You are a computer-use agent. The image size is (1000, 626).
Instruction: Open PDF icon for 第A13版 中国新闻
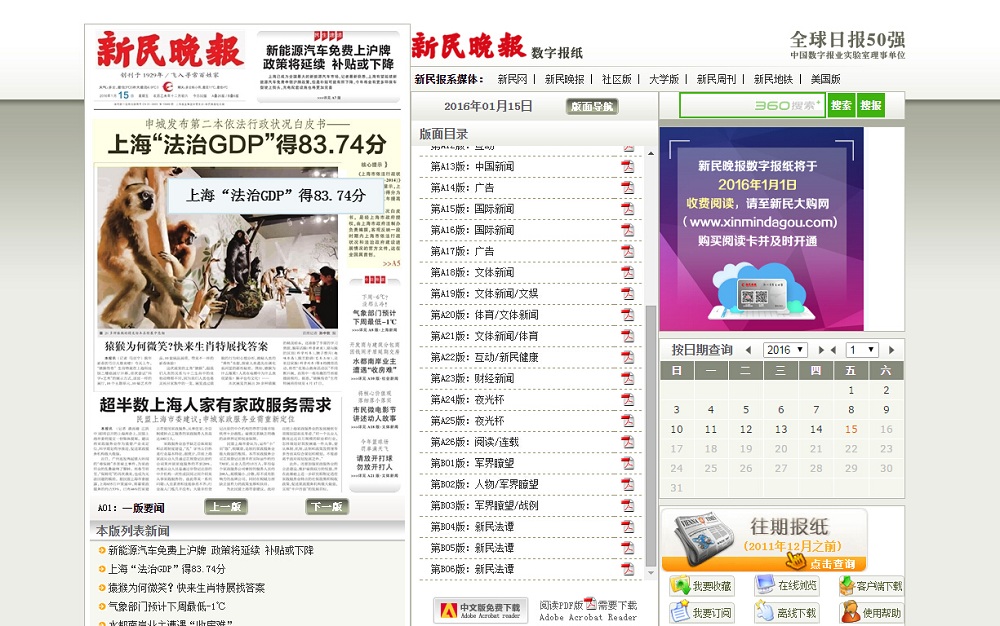coord(628,166)
